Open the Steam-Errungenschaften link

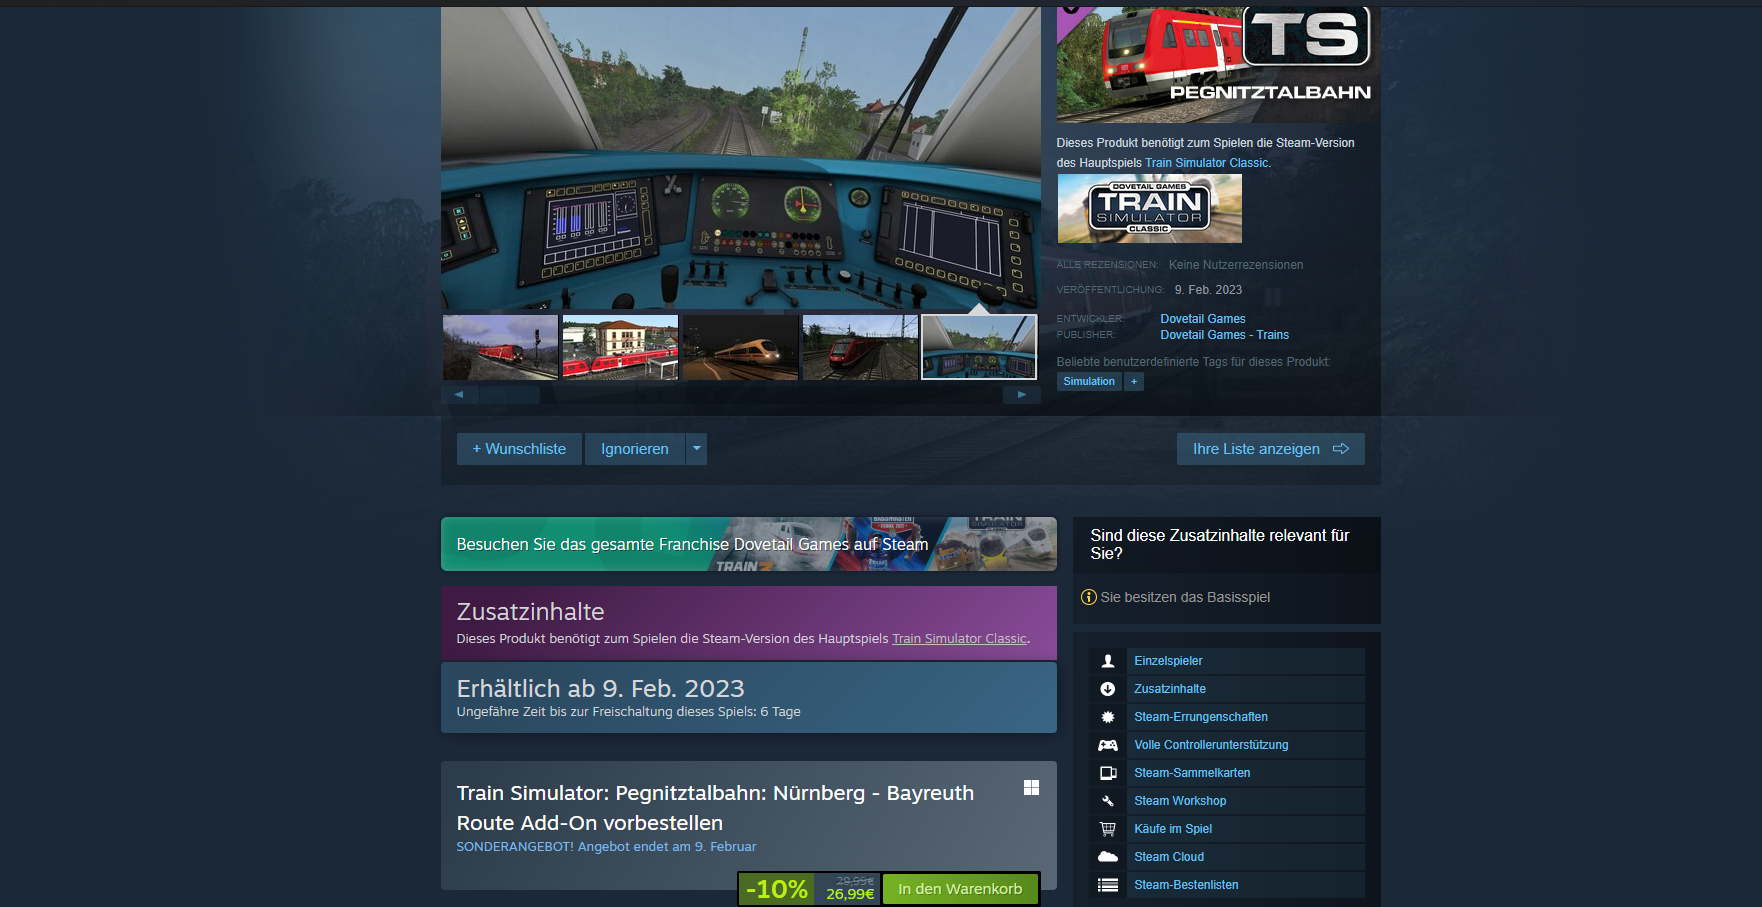[x=1201, y=717]
